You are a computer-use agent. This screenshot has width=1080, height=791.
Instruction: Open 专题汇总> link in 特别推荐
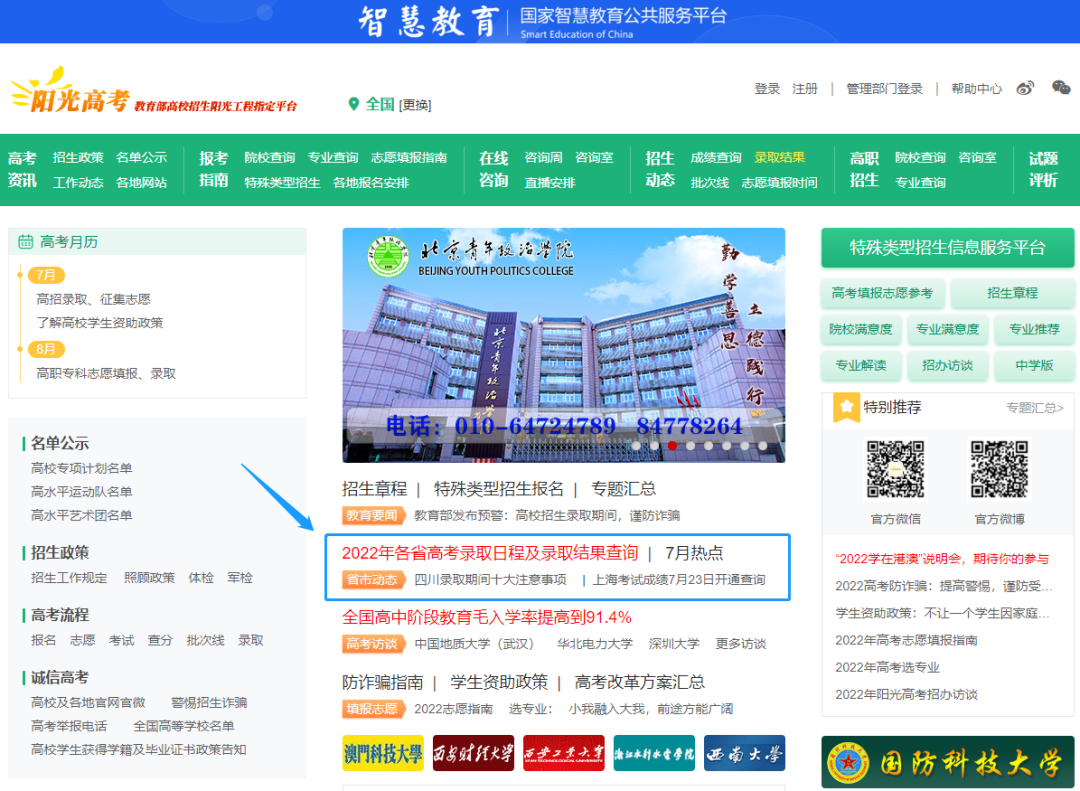pyautogui.click(x=1035, y=408)
